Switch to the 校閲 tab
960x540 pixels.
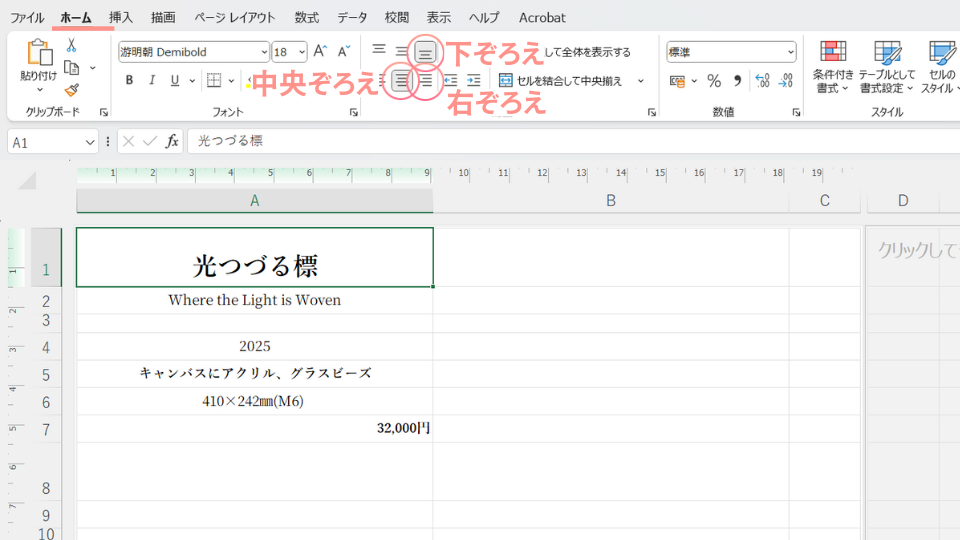tap(396, 18)
